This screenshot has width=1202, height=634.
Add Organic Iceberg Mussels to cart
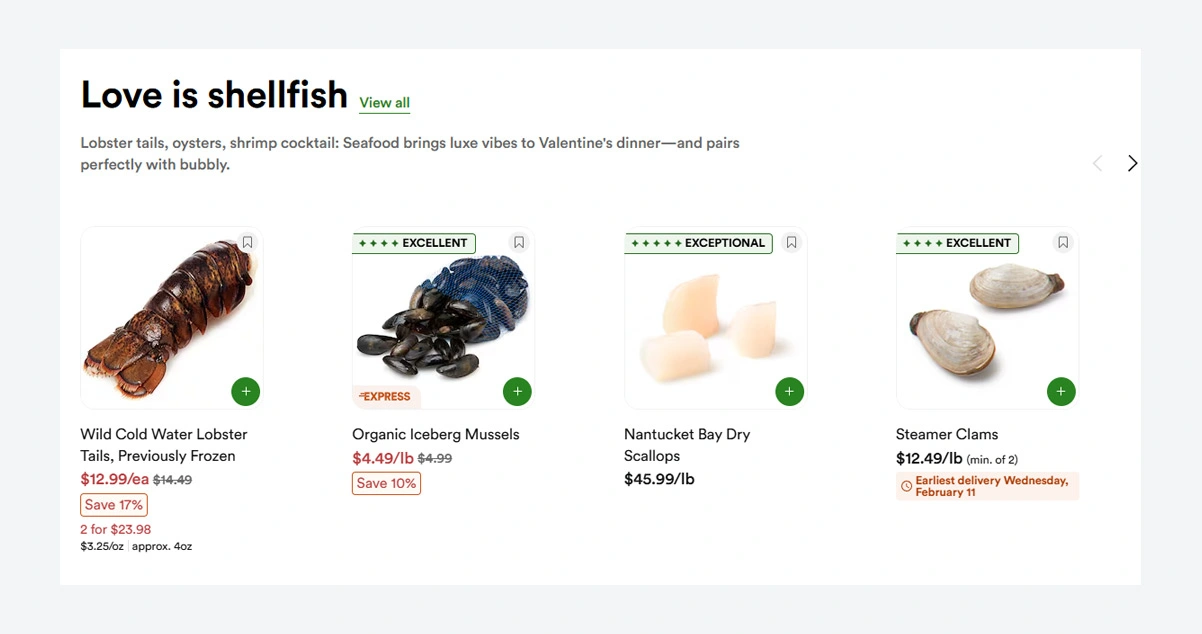[517, 391]
